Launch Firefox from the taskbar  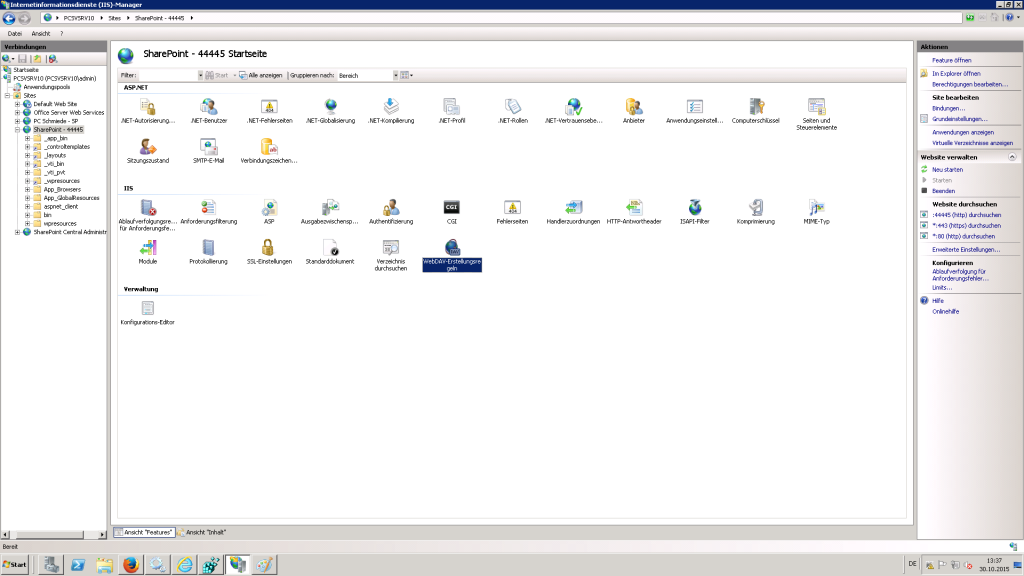coord(131,565)
